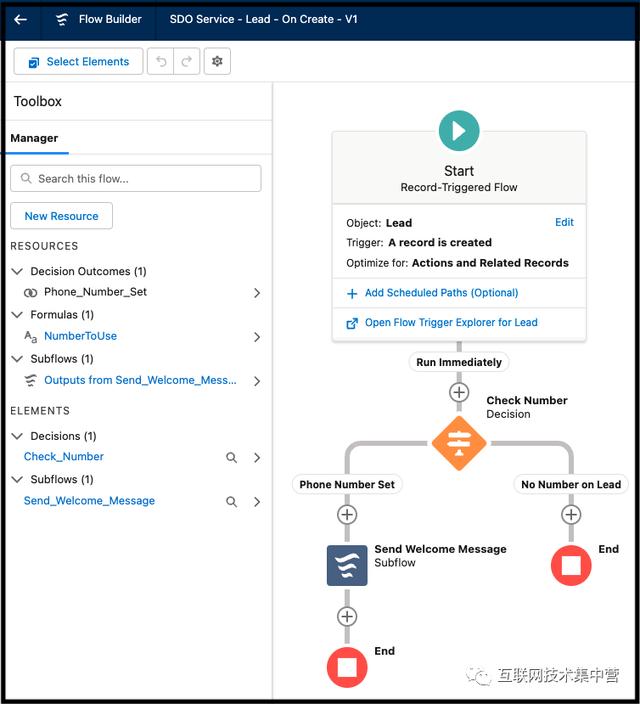
Task: Click the back arrow in header
Action: (21, 19)
